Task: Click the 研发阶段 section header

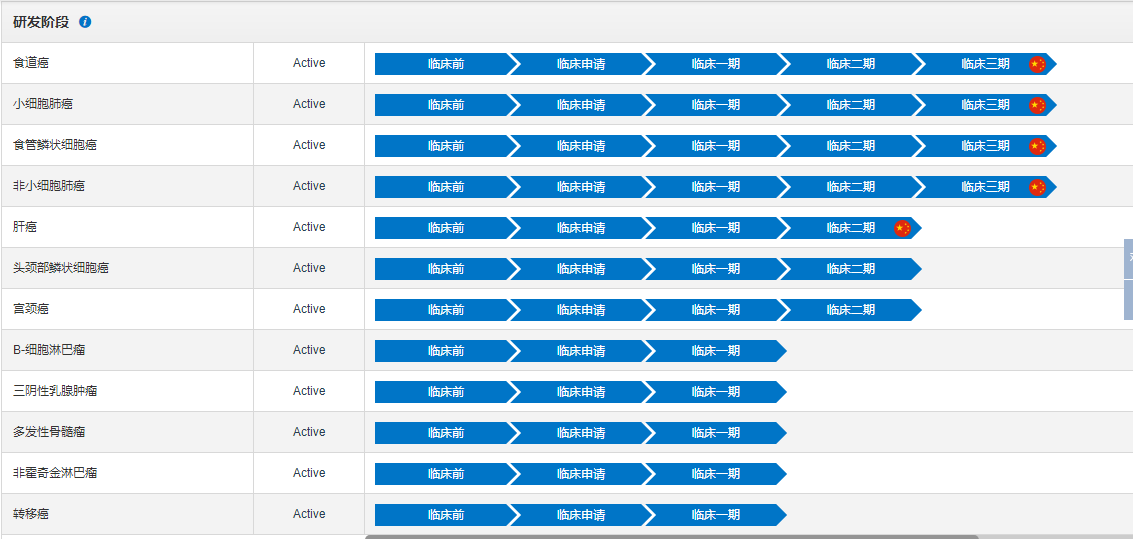Action: (42, 22)
